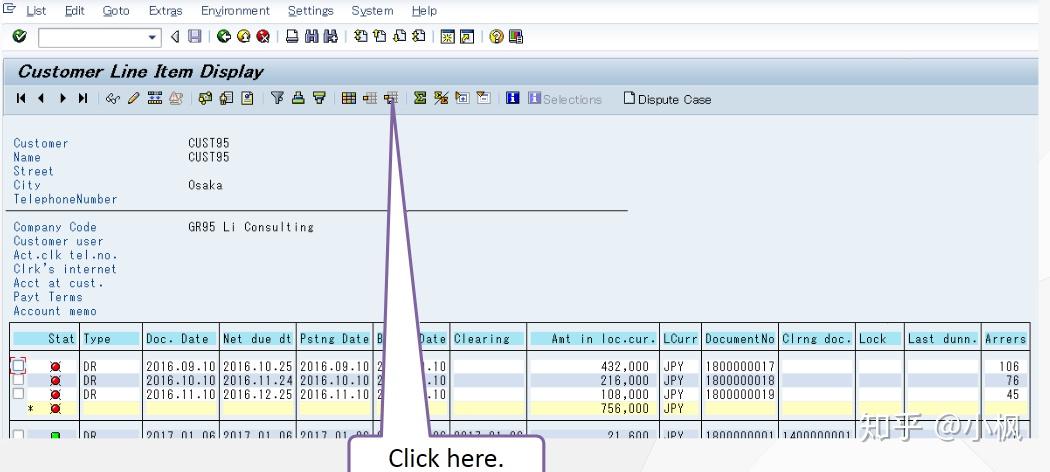Open the Environment menu
Viewport: 1050px width, 472px height.
pyautogui.click(x=235, y=11)
